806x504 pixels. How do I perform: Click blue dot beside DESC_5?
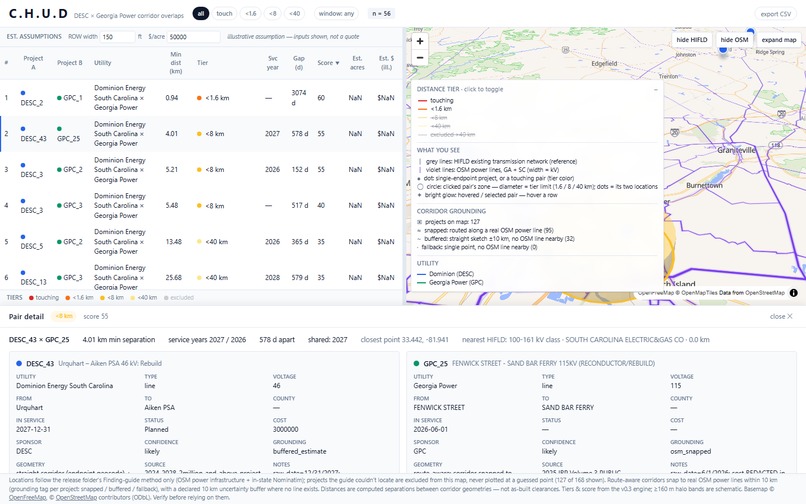pos(23,237)
